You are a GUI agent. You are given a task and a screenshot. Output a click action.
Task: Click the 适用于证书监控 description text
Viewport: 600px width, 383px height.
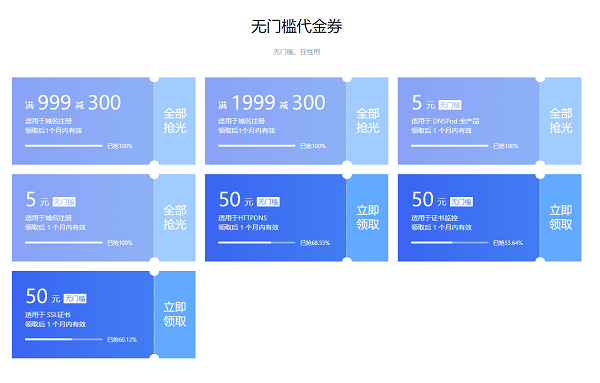click(x=434, y=218)
